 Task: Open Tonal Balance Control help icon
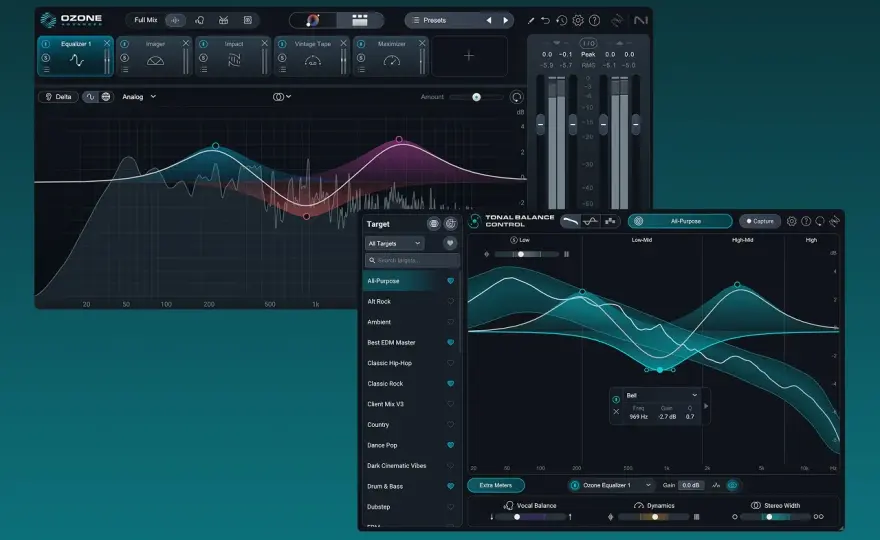806,221
